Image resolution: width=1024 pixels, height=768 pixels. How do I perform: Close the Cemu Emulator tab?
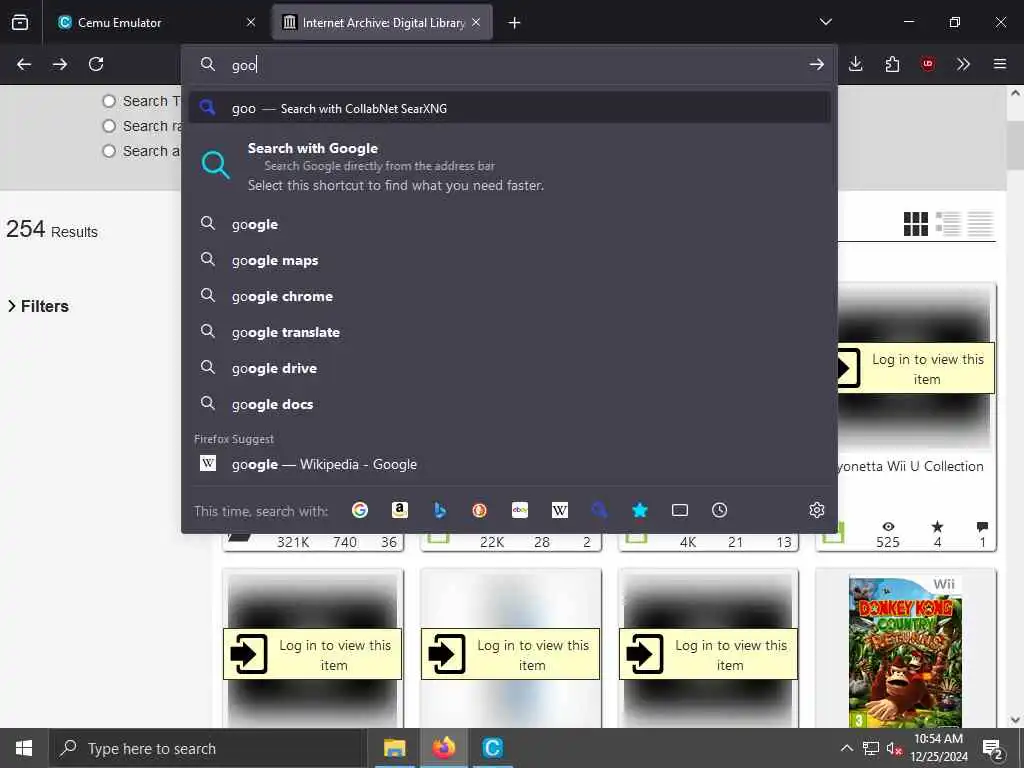click(x=251, y=22)
